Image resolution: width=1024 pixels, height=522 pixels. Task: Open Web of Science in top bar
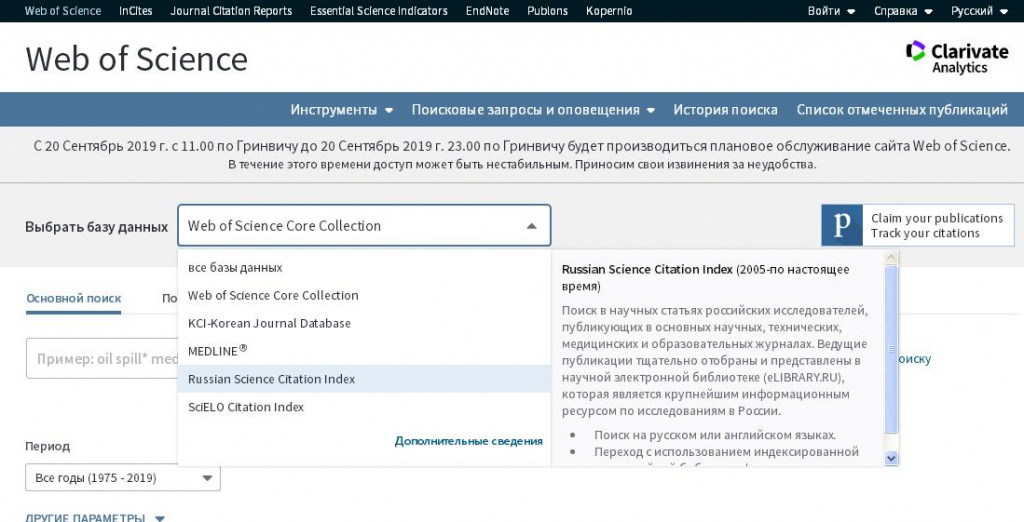tap(63, 11)
